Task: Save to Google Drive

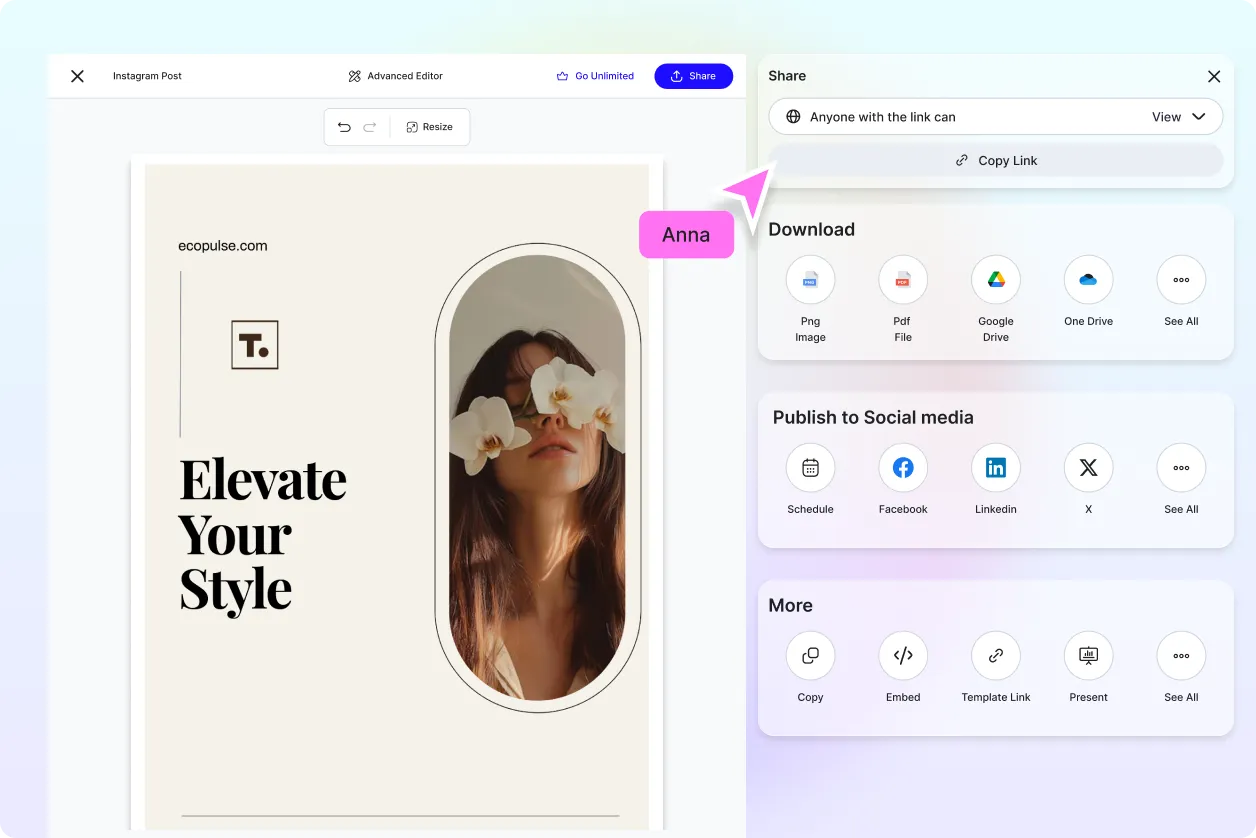Action: tap(996, 280)
